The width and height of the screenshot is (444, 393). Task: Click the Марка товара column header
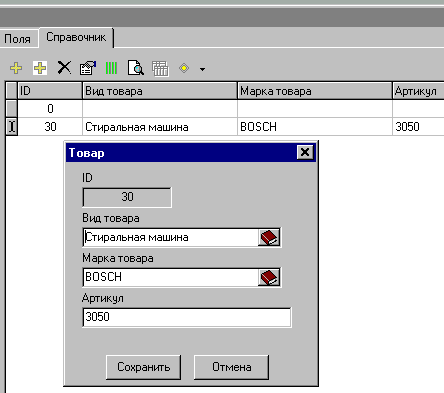[315, 91]
